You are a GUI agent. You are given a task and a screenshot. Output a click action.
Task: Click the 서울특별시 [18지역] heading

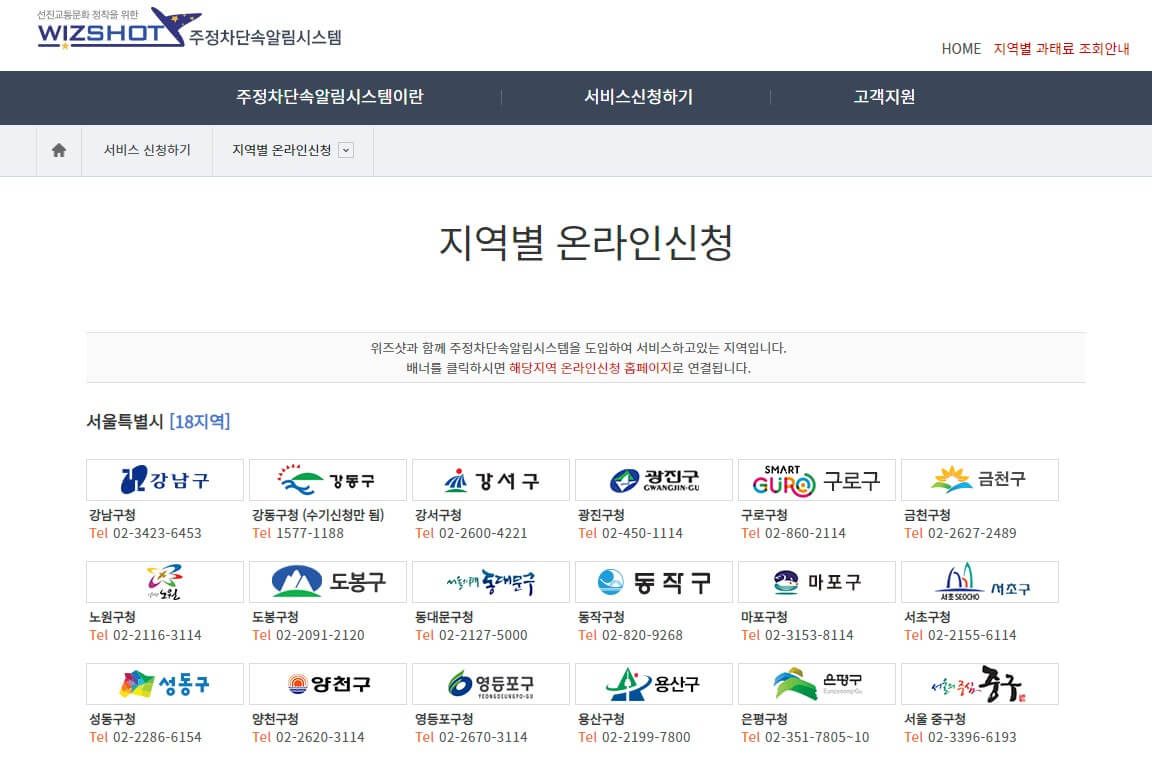[x=159, y=422]
